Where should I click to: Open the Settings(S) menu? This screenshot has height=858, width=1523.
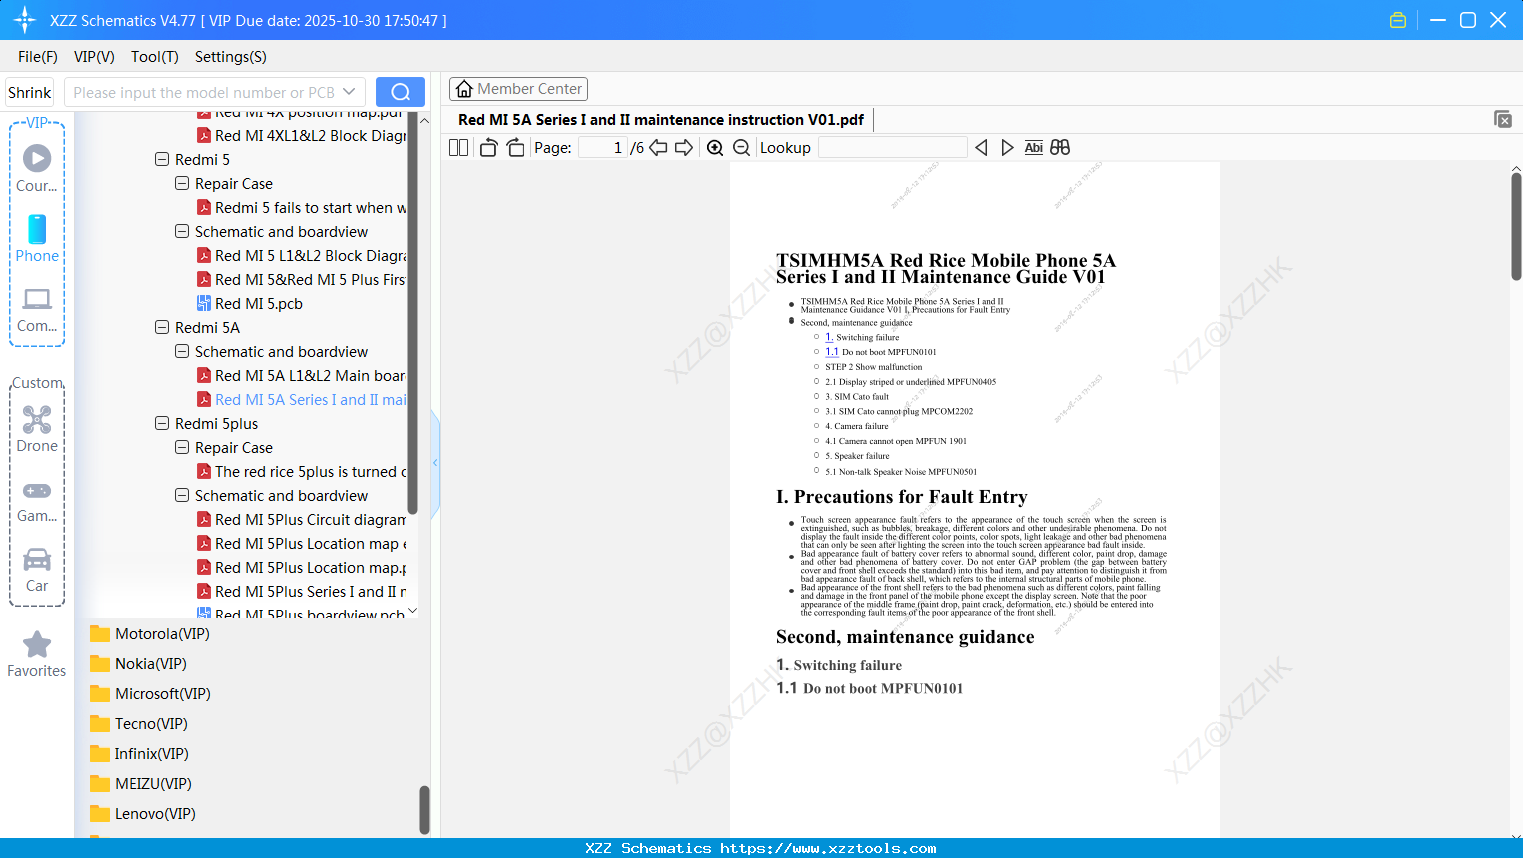pos(231,57)
